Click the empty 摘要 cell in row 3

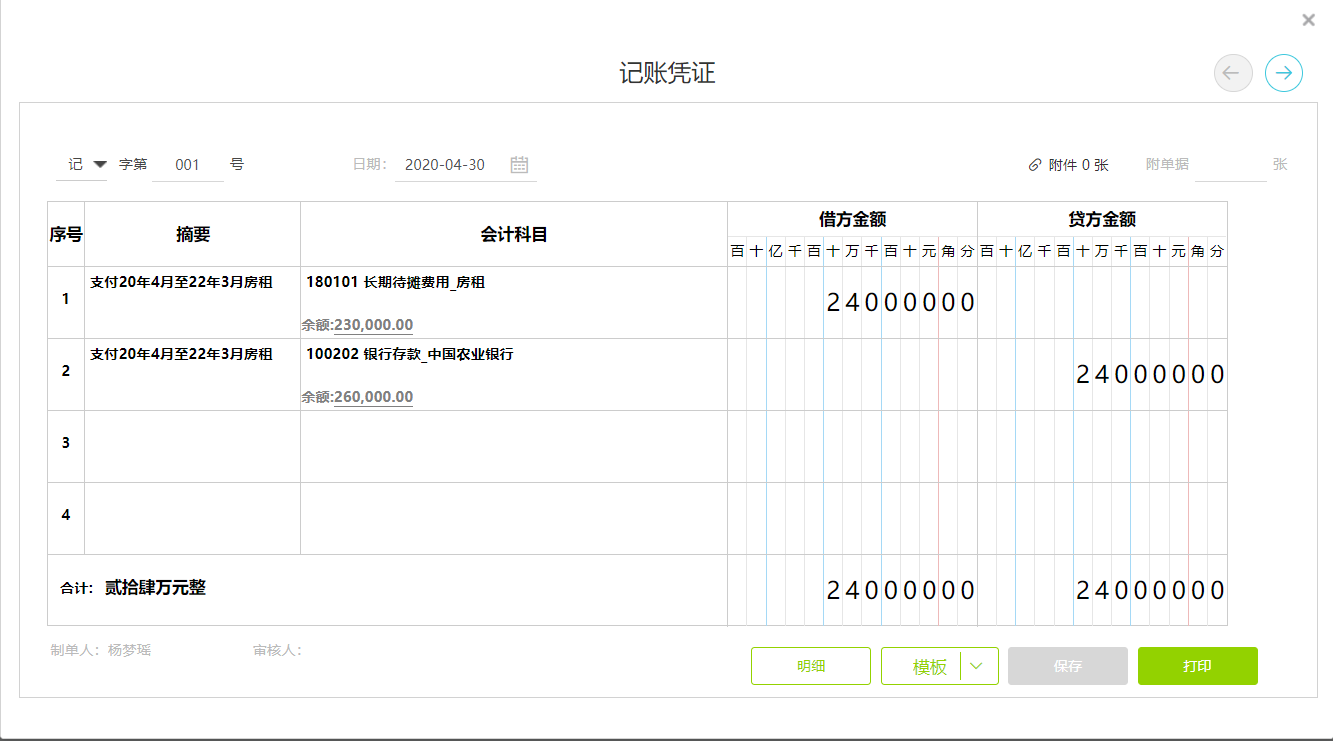pos(192,446)
